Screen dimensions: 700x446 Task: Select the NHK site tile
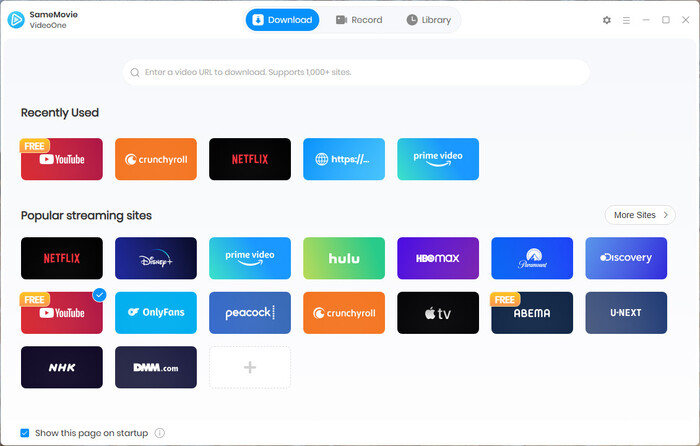(62, 367)
